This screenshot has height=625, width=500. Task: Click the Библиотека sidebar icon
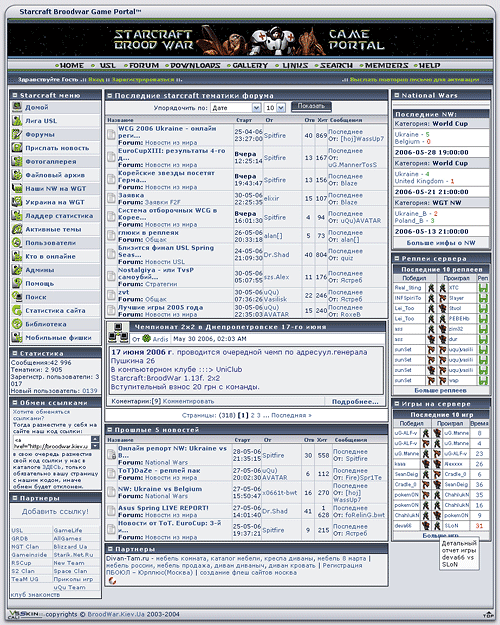[x=17, y=324]
